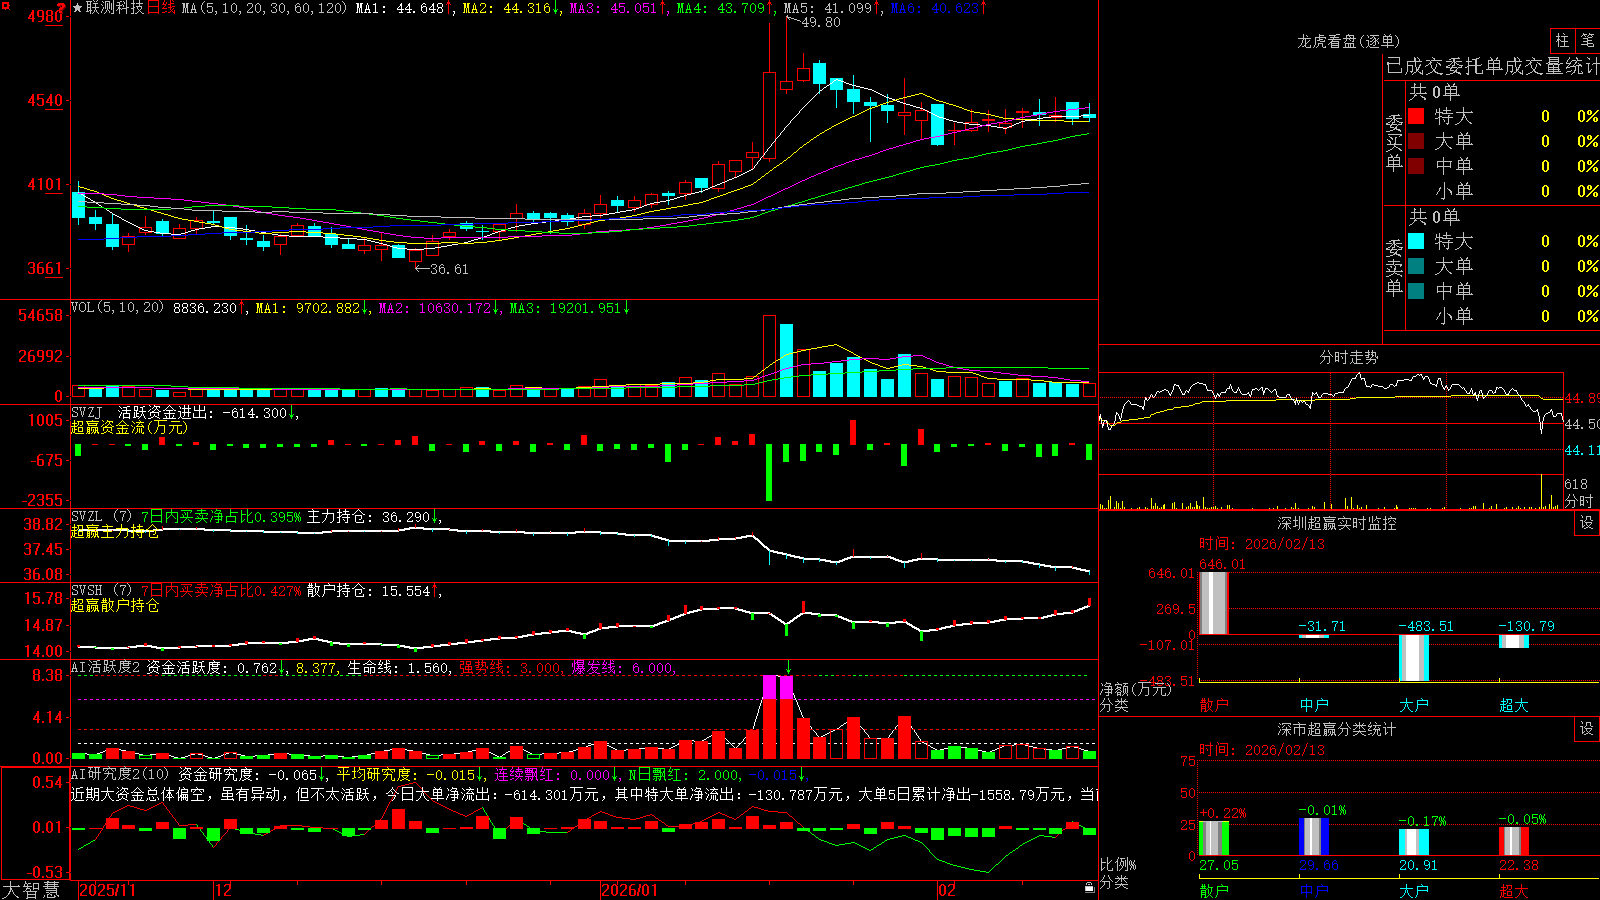
Task: Click the SVZL indicator label
Action: tap(86, 517)
